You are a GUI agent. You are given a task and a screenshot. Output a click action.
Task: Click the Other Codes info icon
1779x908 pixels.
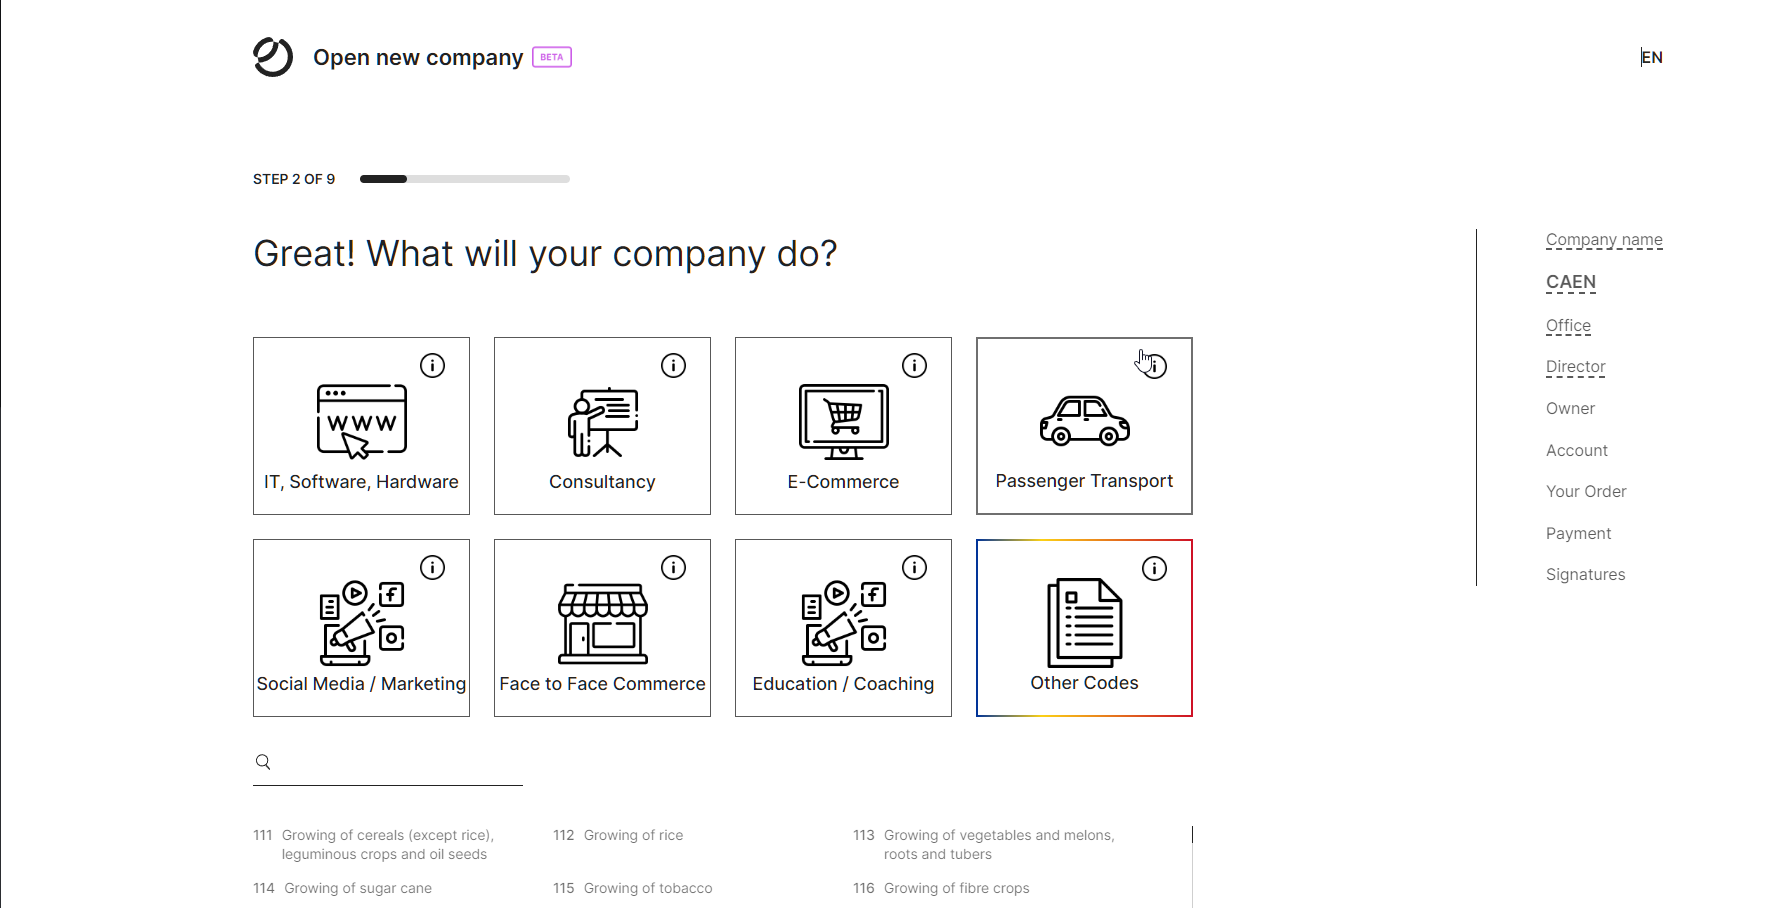coord(1154,569)
